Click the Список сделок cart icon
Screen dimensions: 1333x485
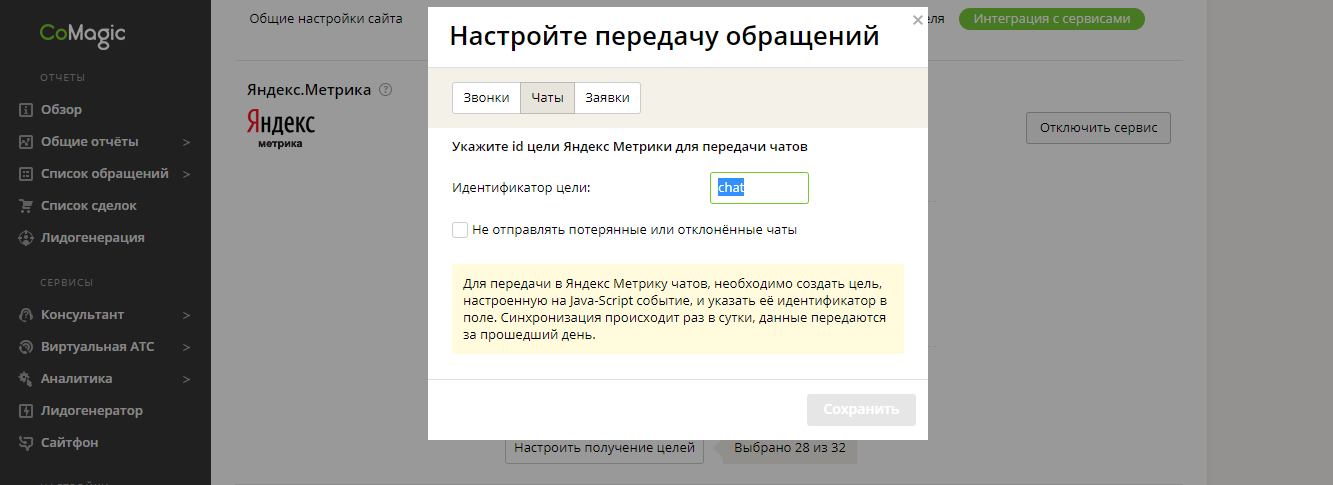pyautogui.click(x=27, y=206)
